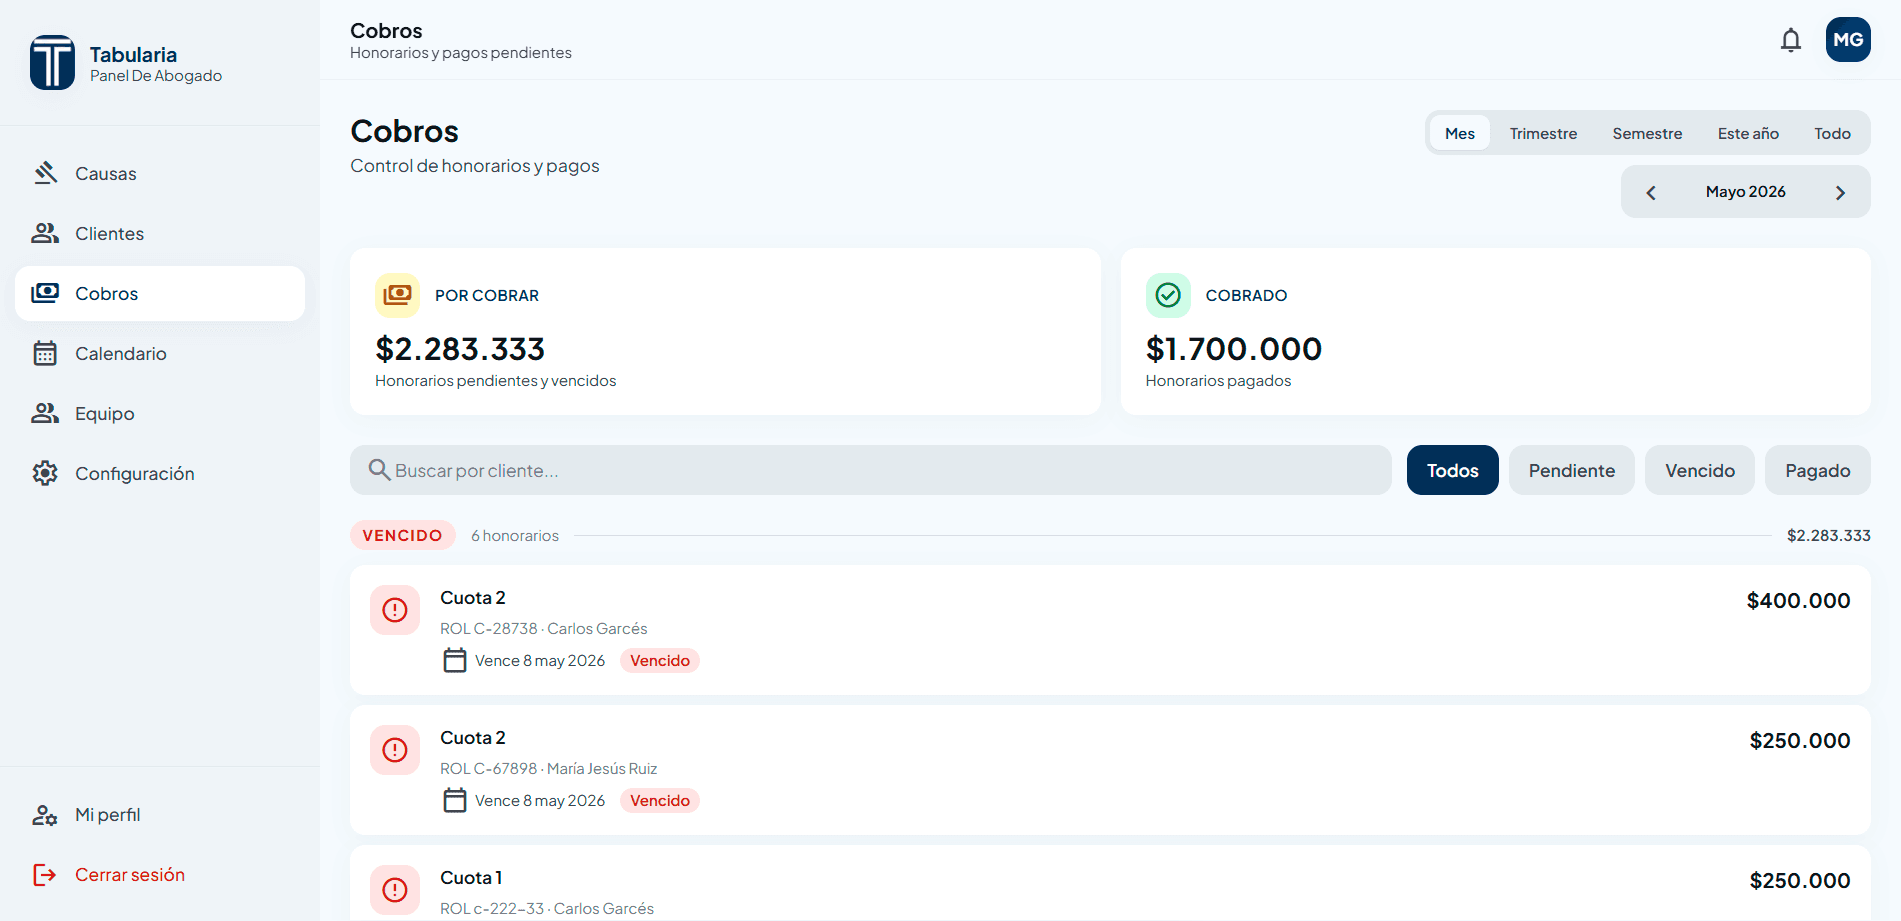Click $250.000 amount on María Jesús Ruiz row
The image size is (1901, 921).
[x=1800, y=741]
